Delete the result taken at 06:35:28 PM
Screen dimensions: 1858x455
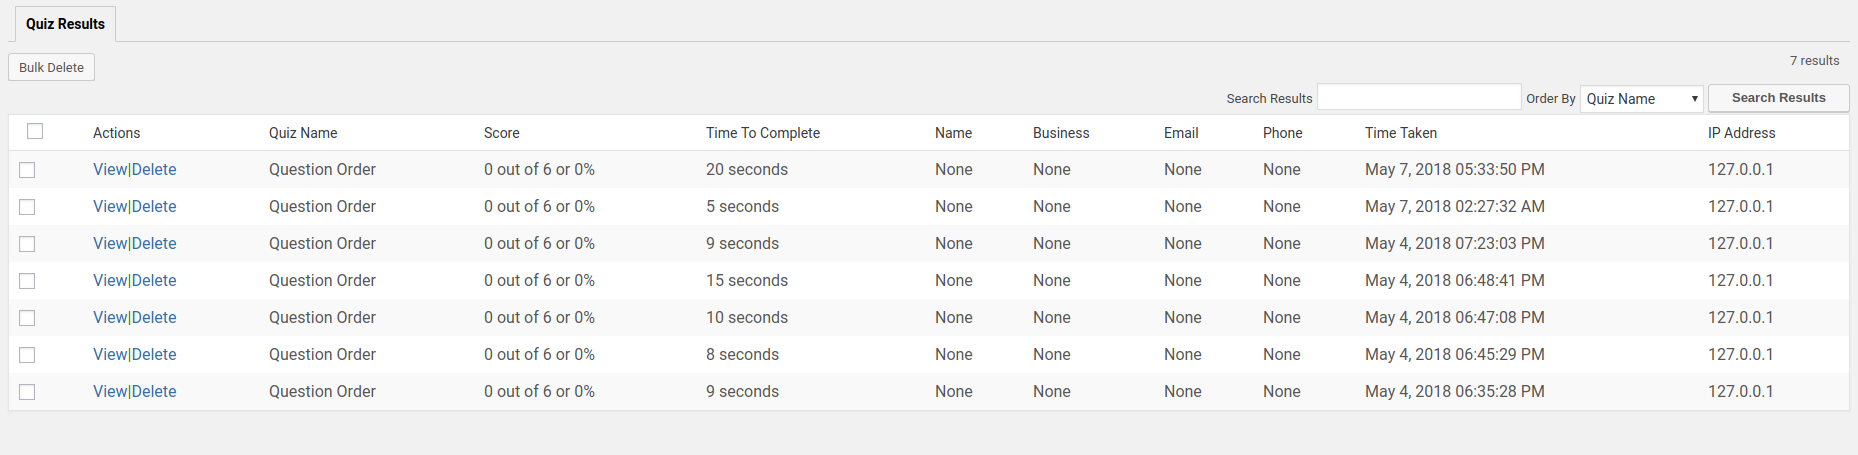click(154, 392)
